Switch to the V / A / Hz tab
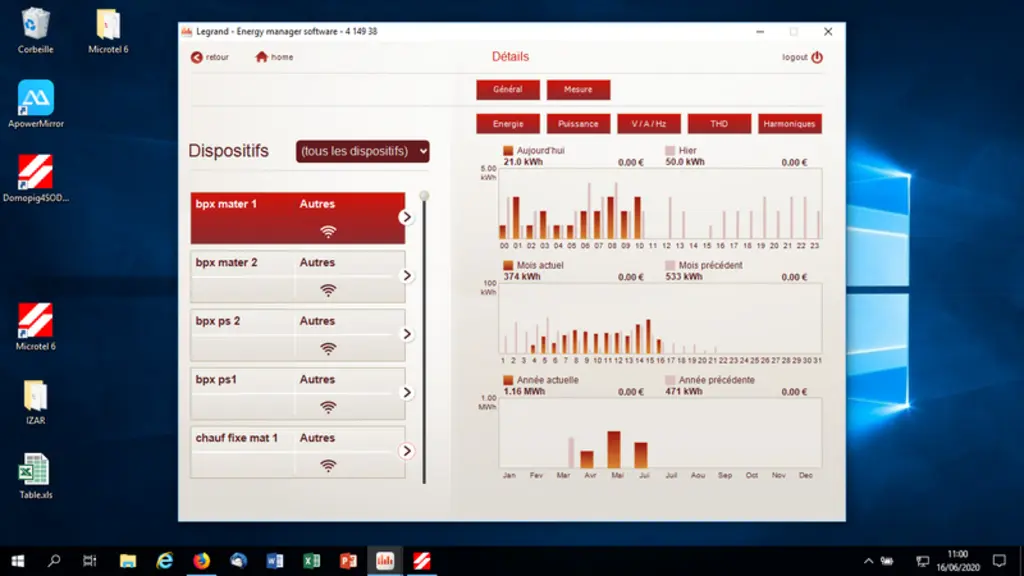 tap(649, 124)
